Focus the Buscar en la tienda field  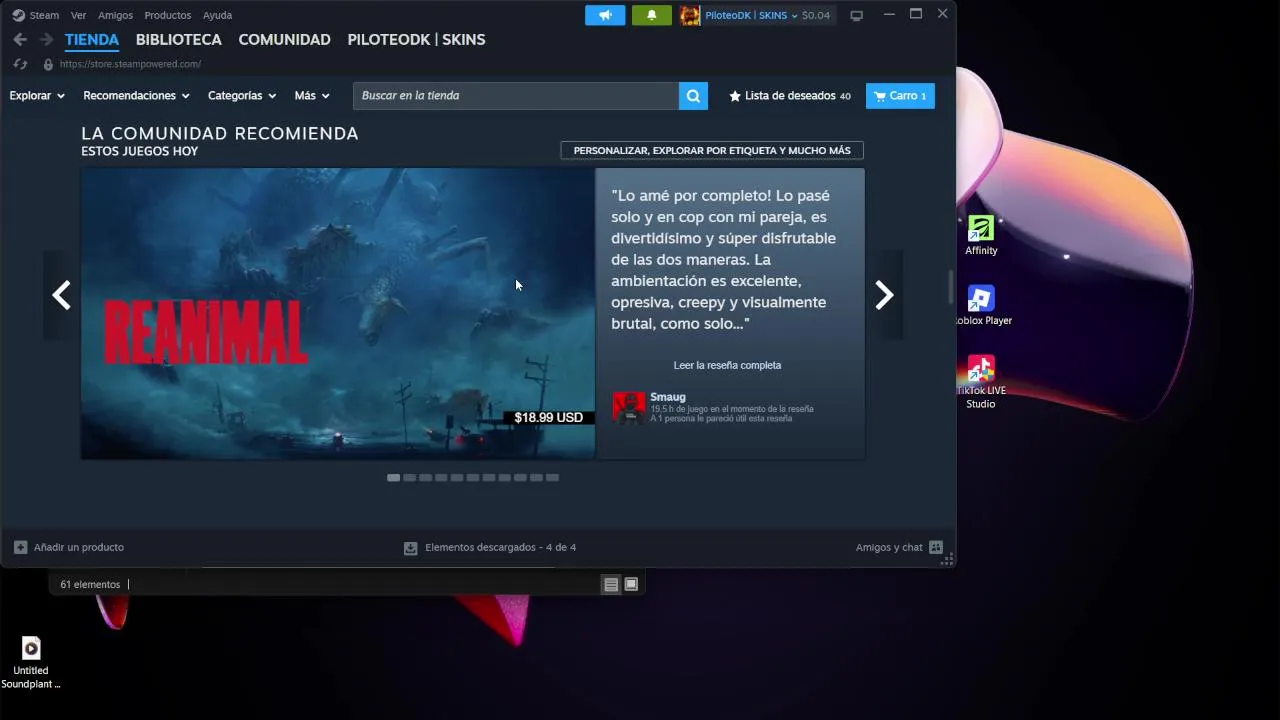pyautogui.click(x=516, y=96)
